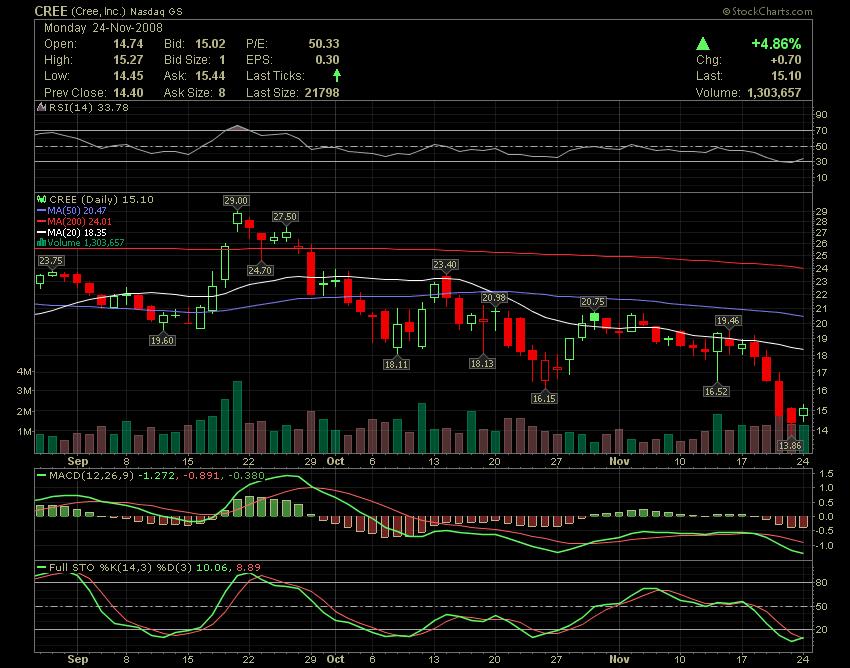
Task: Click the CREE ticker symbol title
Action: pyautogui.click(x=51, y=11)
